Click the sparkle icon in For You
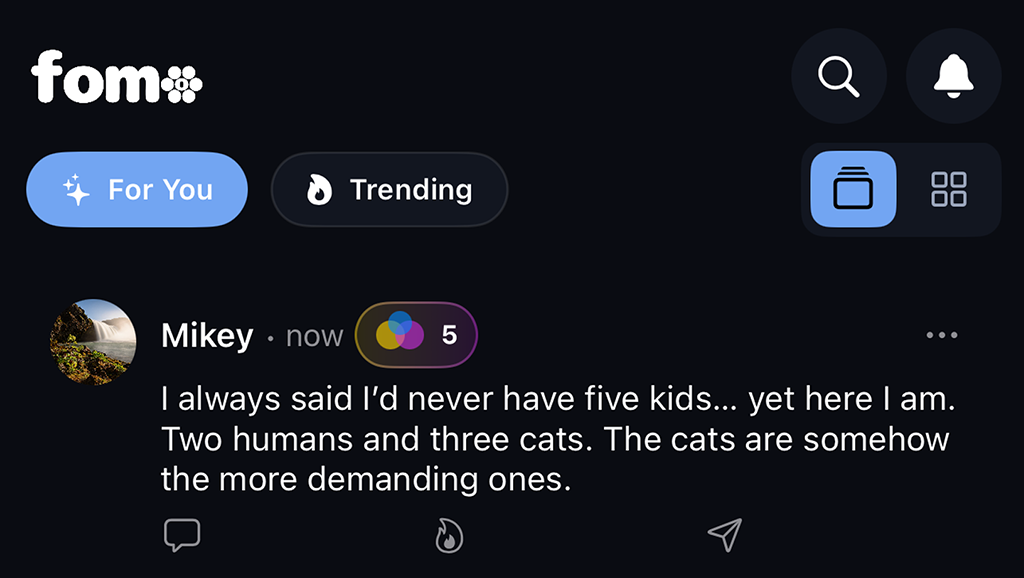This screenshot has width=1024, height=578. [77, 190]
